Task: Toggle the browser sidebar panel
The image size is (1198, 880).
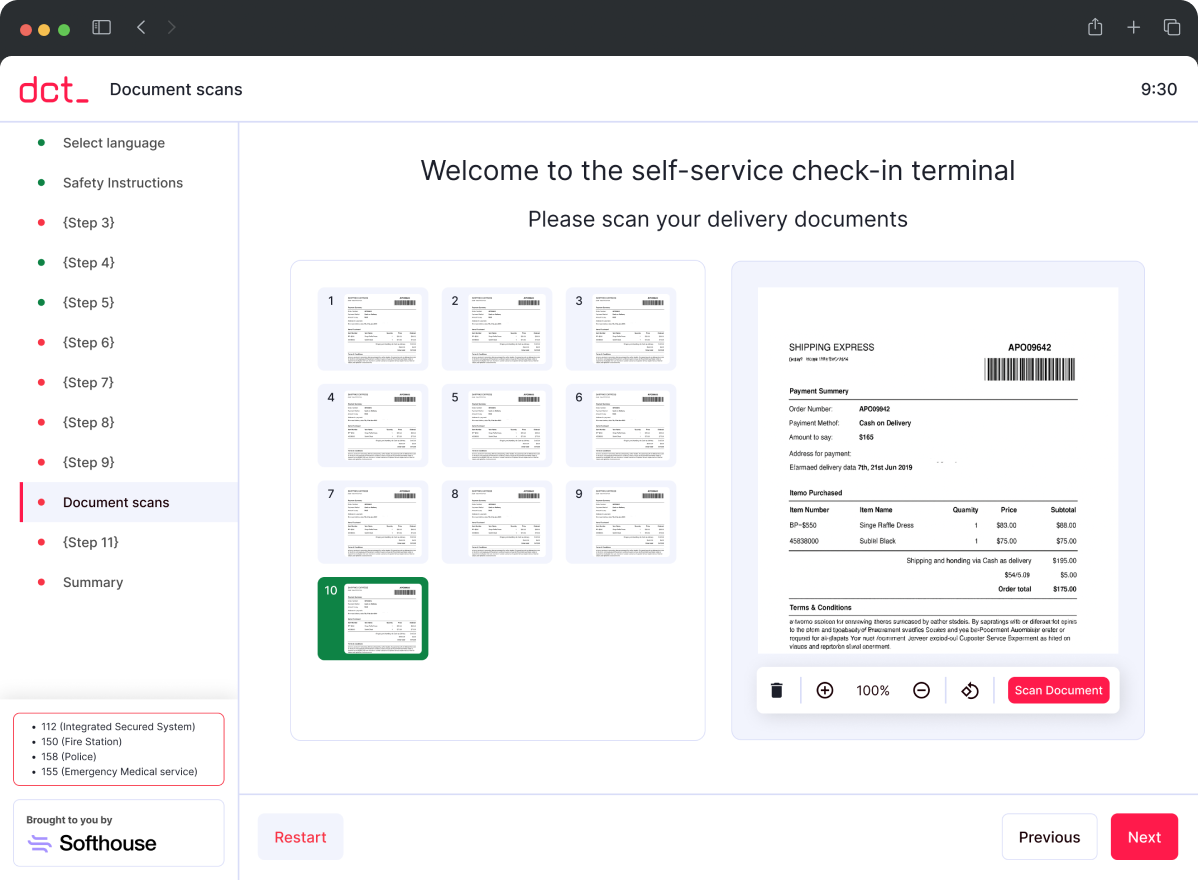Action: coord(101,27)
